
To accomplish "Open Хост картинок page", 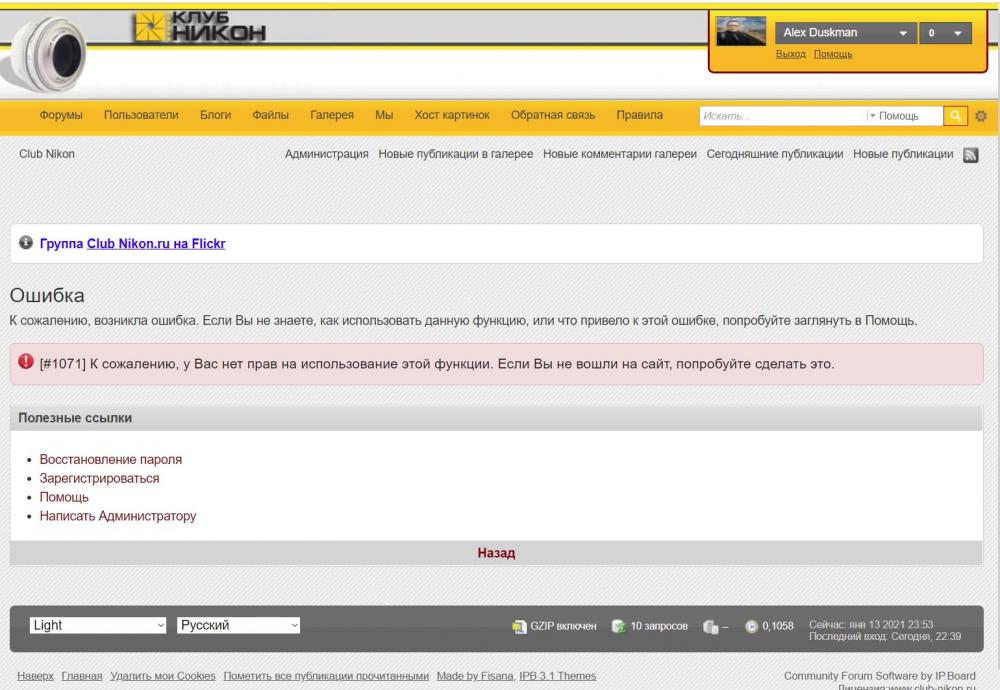I will 452,115.
